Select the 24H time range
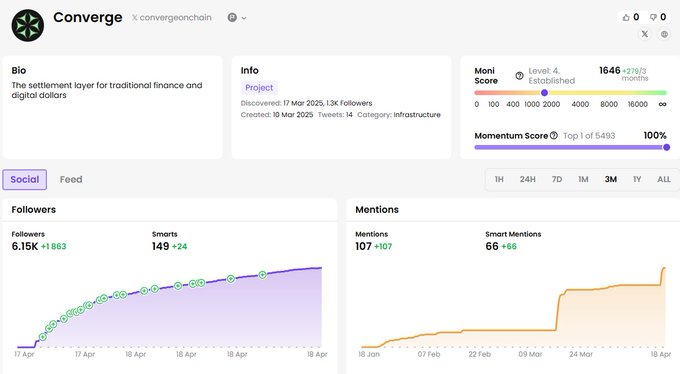Image resolution: width=680 pixels, height=374 pixels. [528, 179]
